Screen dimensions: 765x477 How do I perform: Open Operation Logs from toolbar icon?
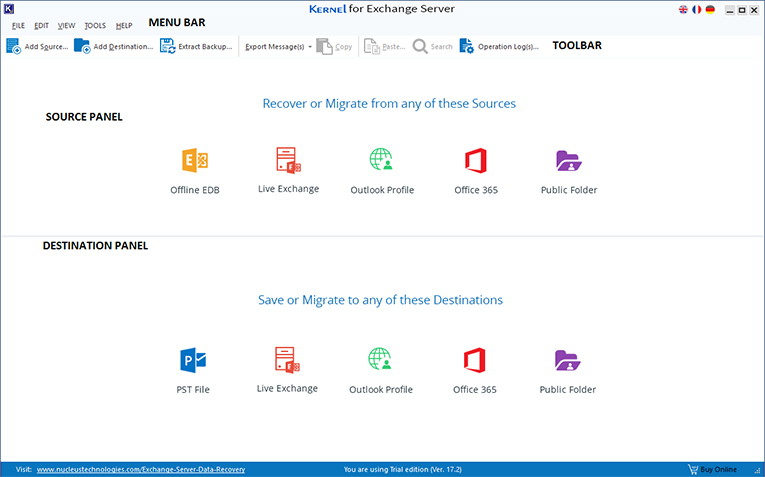coord(466,46)
